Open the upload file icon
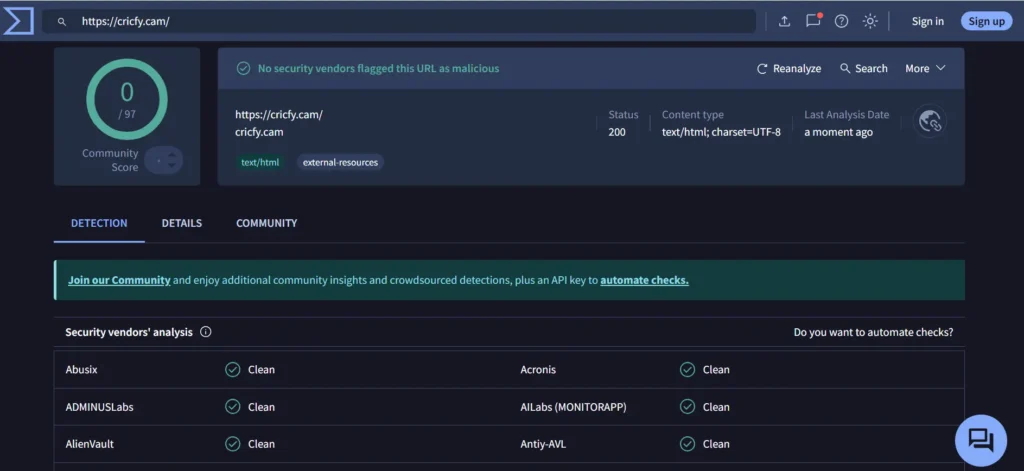This screenshot has width=1024, height=471. (784, 22)
